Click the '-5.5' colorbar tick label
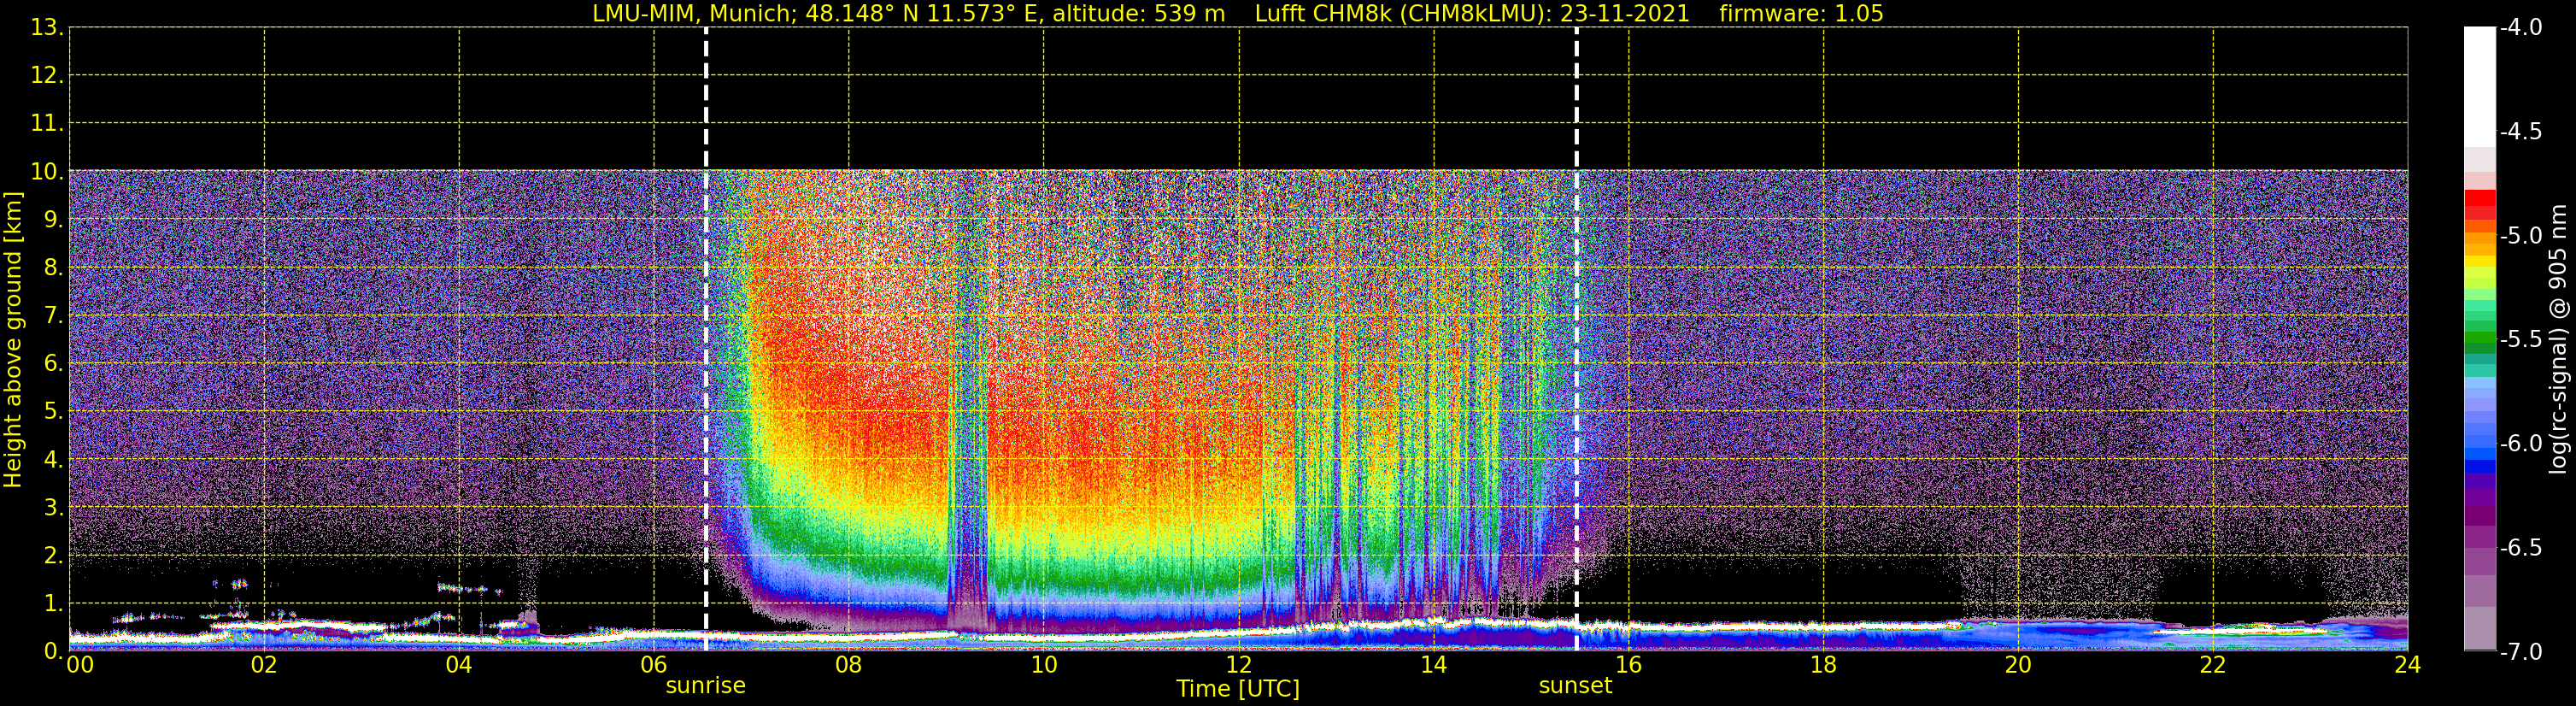This screenshot has height=706, width=2576. 2520,340
